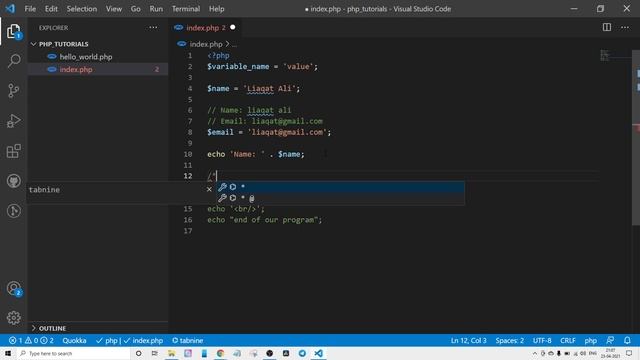Click the feedback icon in status bar
Viewport: 640px width, 360px height.
(610, 340)
